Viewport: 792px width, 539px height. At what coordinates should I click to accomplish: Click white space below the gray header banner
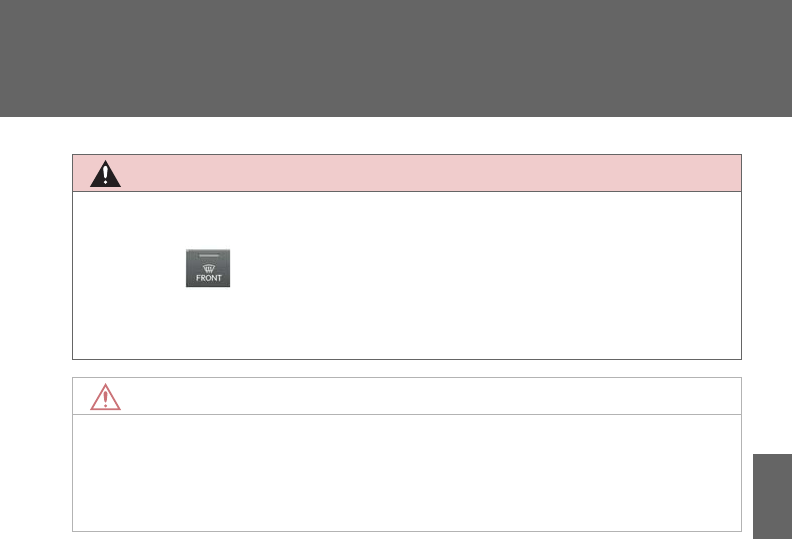click(x=396, y=135)
